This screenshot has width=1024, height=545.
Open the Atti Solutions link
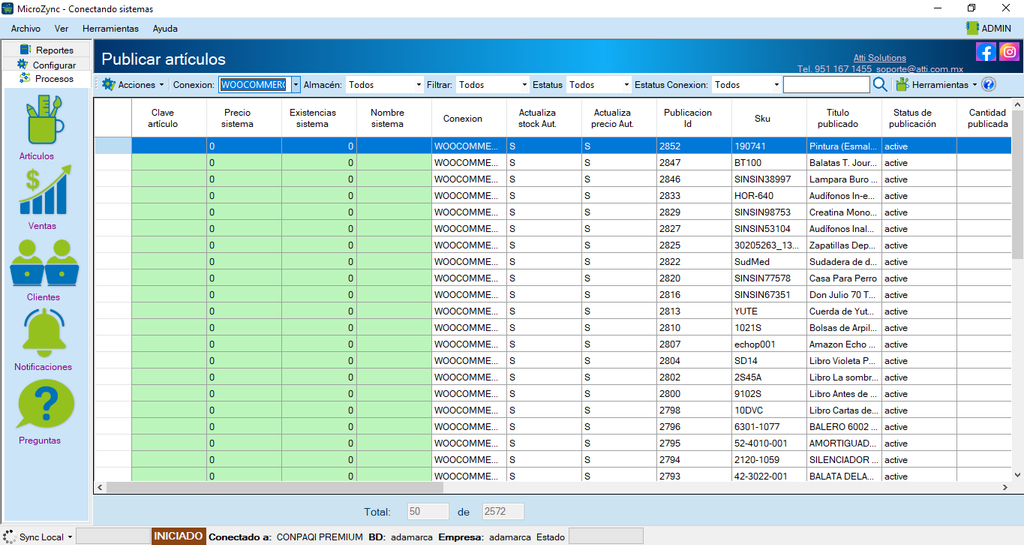pyautogui.click(x=880, y=57)
